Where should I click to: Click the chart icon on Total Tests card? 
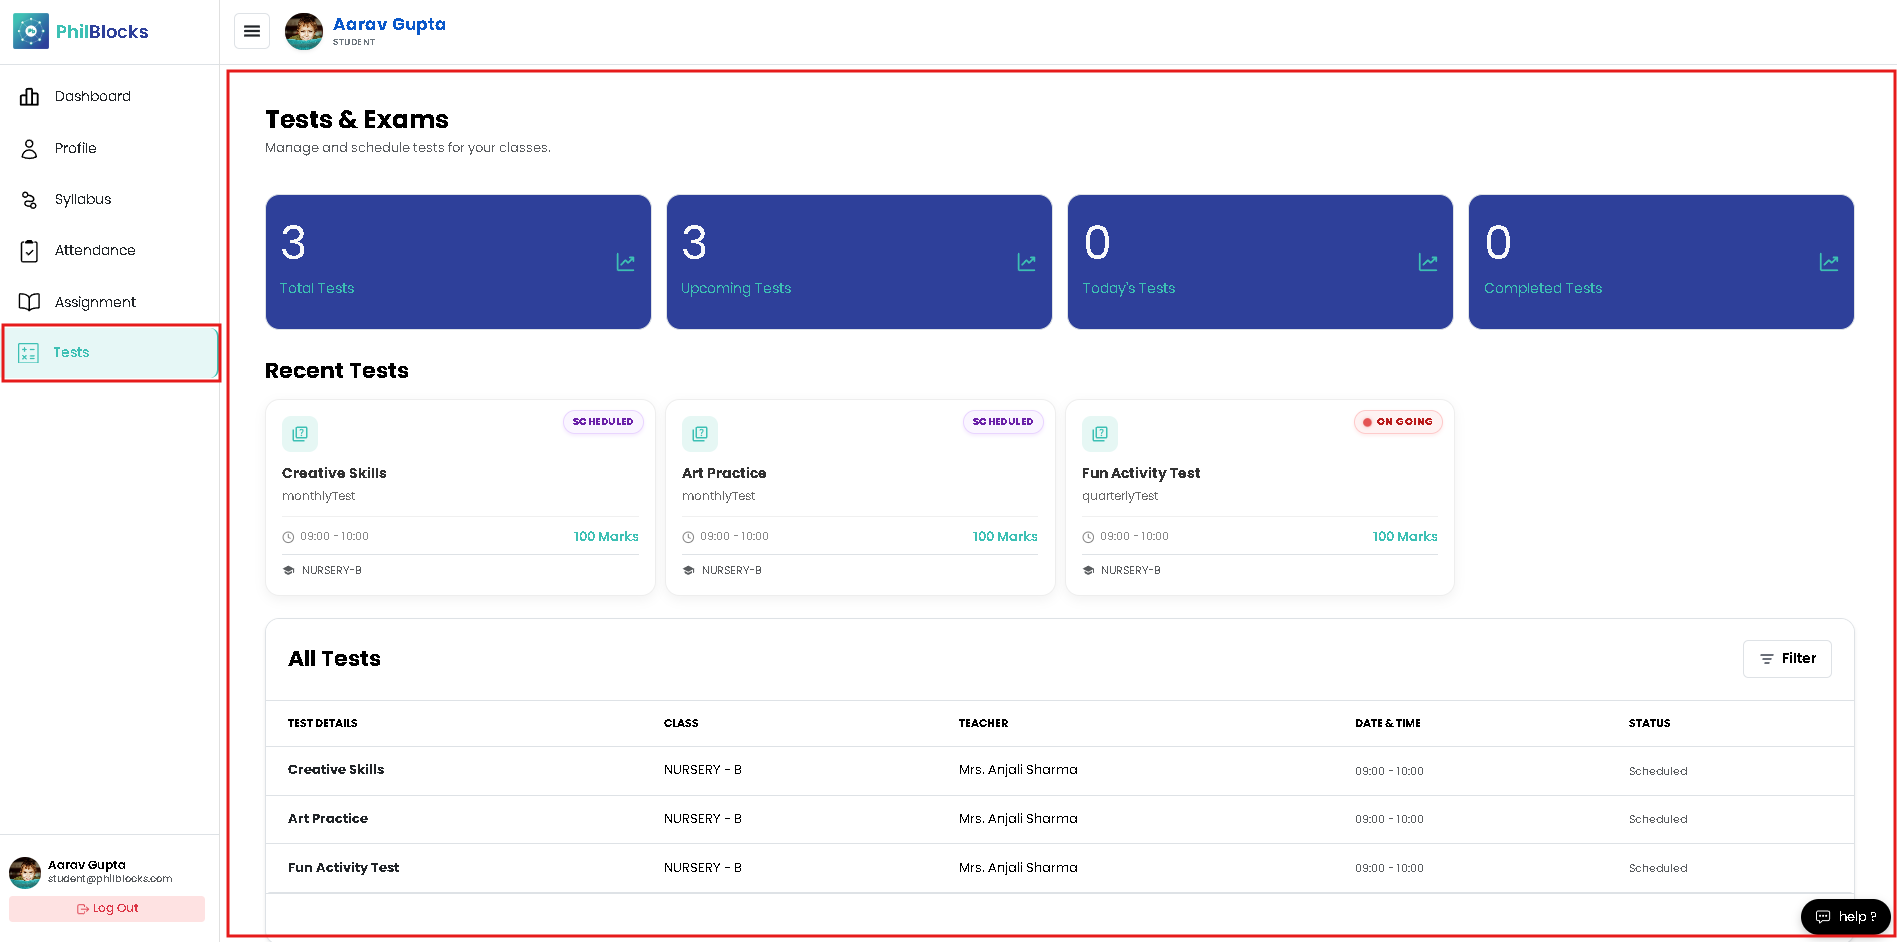point(626,262)
